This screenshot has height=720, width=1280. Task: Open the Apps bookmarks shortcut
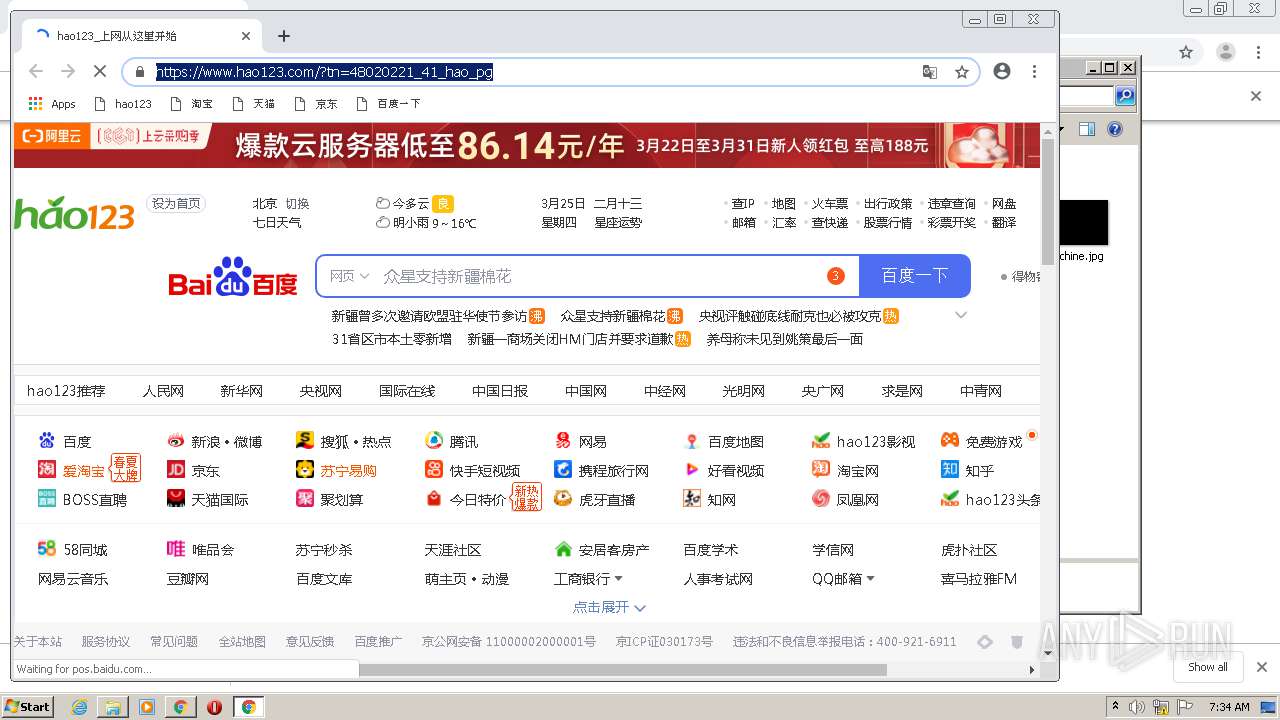52,104
